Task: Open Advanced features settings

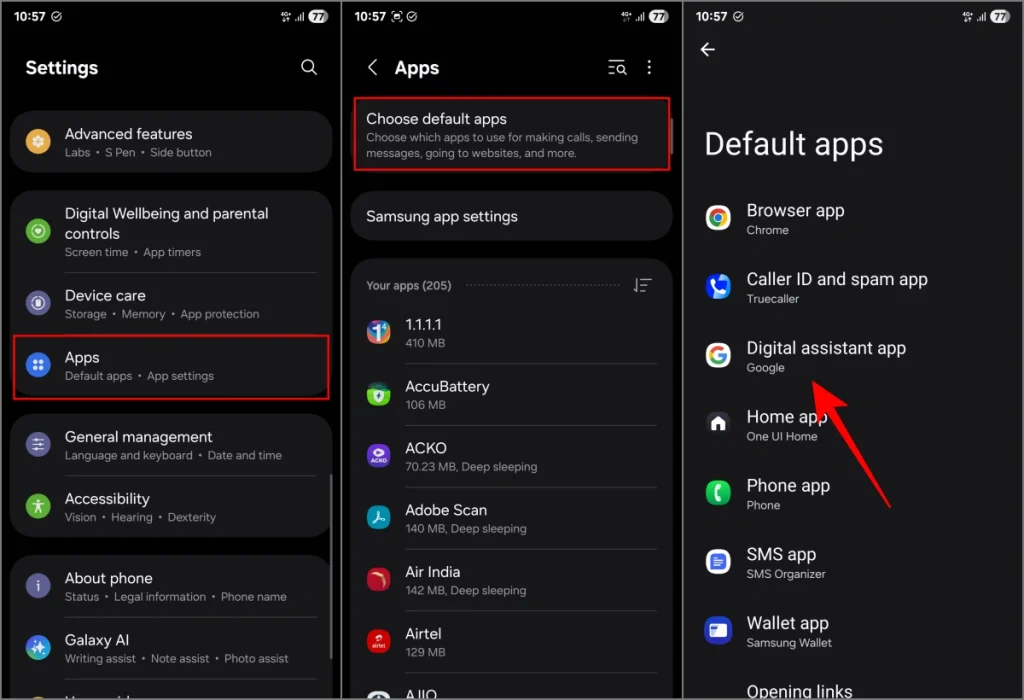Action: click(171, 142)
